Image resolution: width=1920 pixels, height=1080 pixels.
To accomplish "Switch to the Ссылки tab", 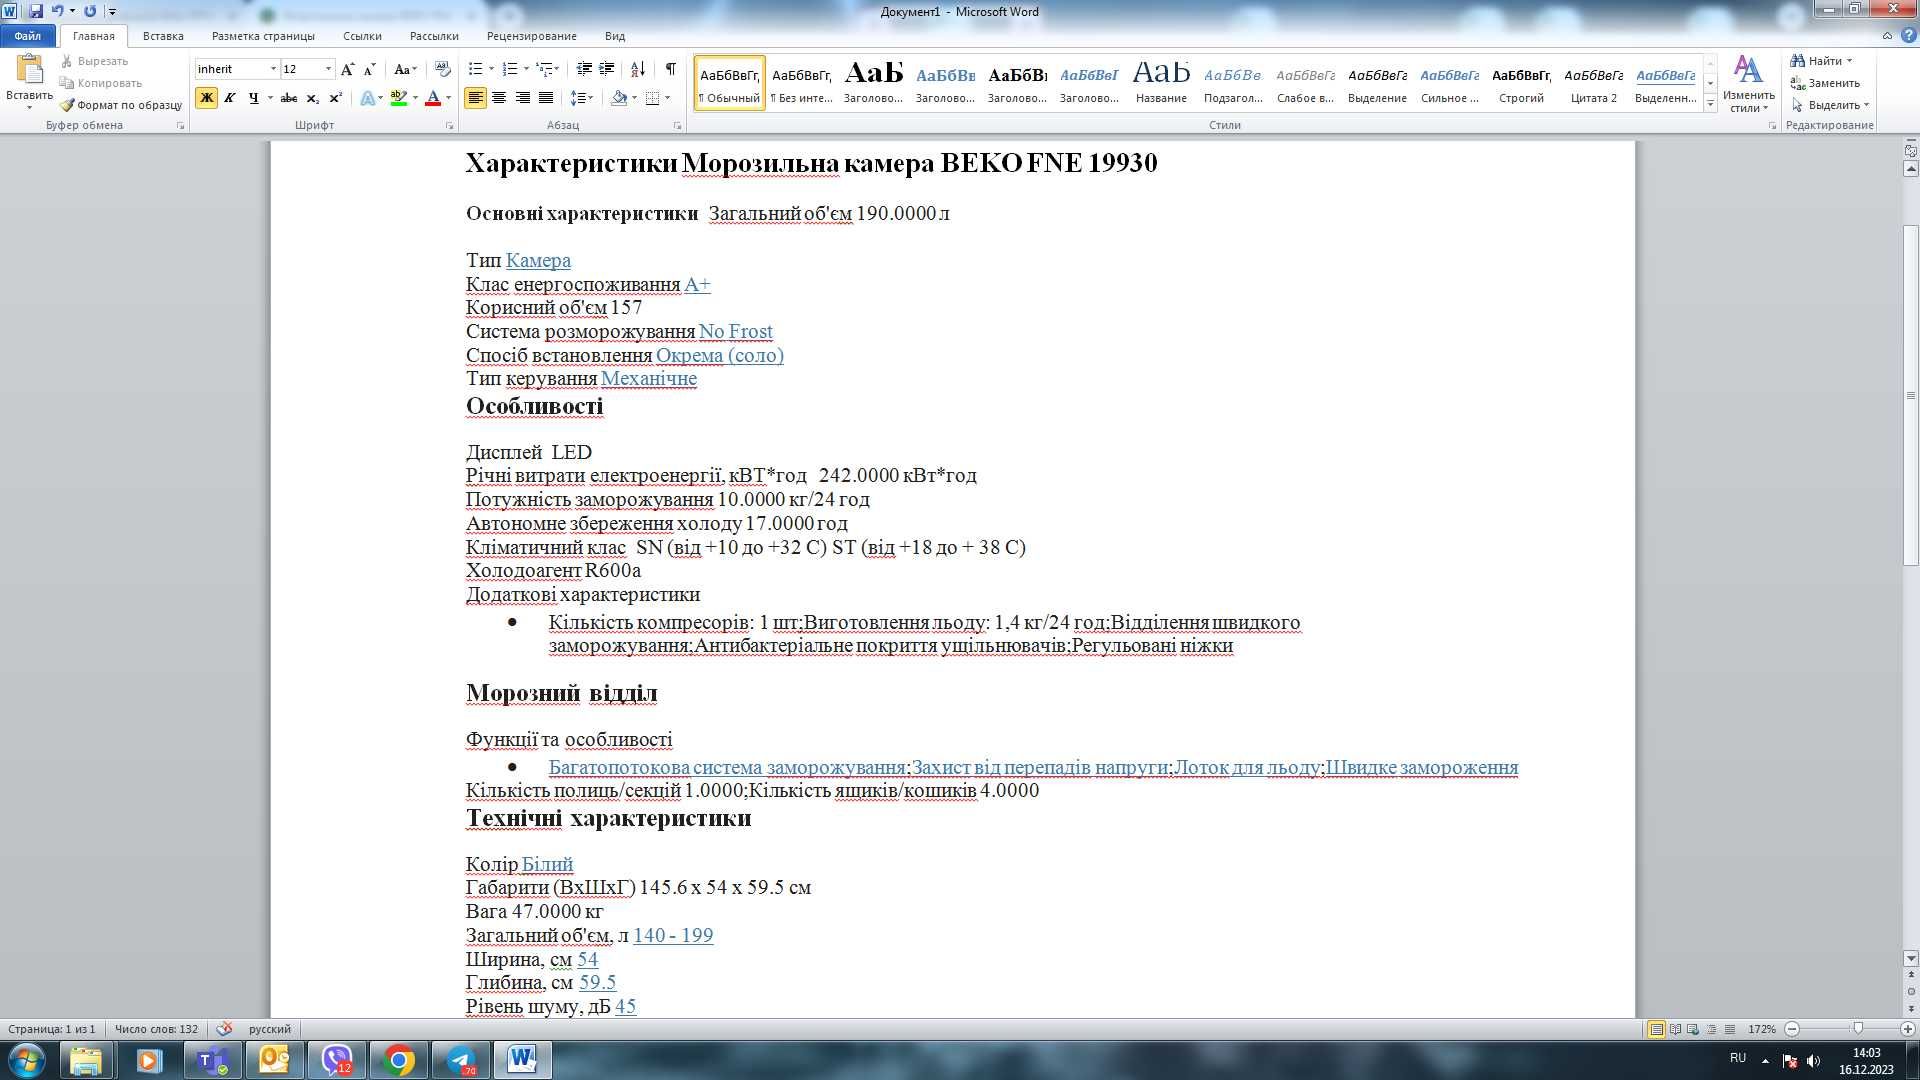I will click(362, 36).
